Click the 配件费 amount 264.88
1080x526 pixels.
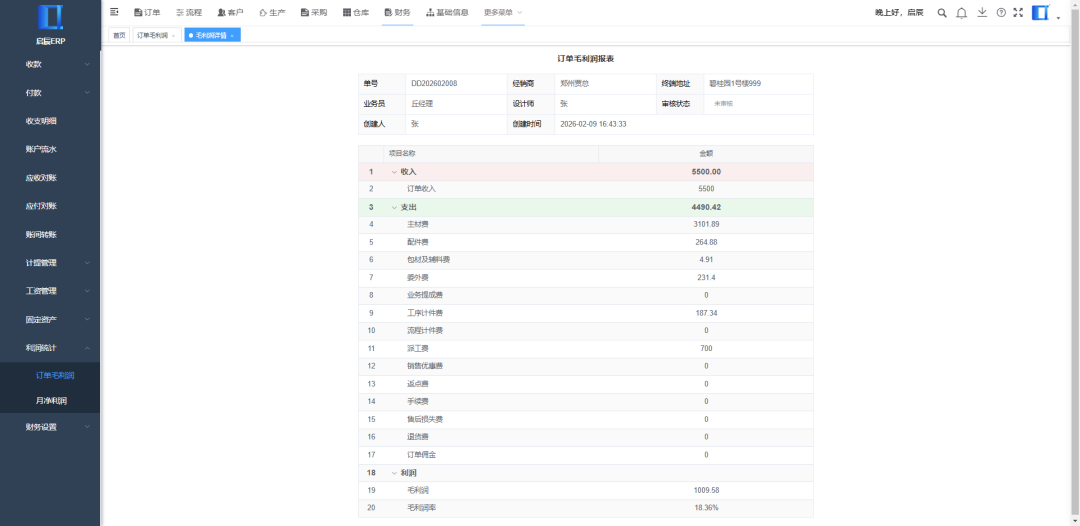coord(706,242)
